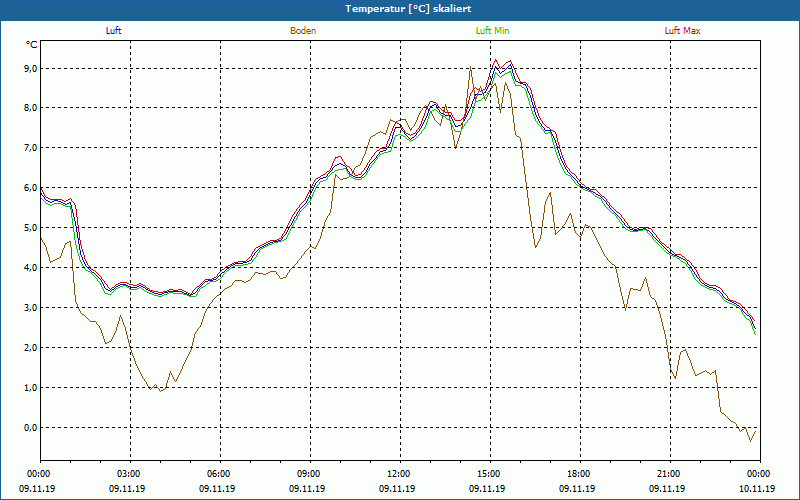Click the 06:00 time axis label
The width and height of the screenshot is (800, 500).
point(219,474)
